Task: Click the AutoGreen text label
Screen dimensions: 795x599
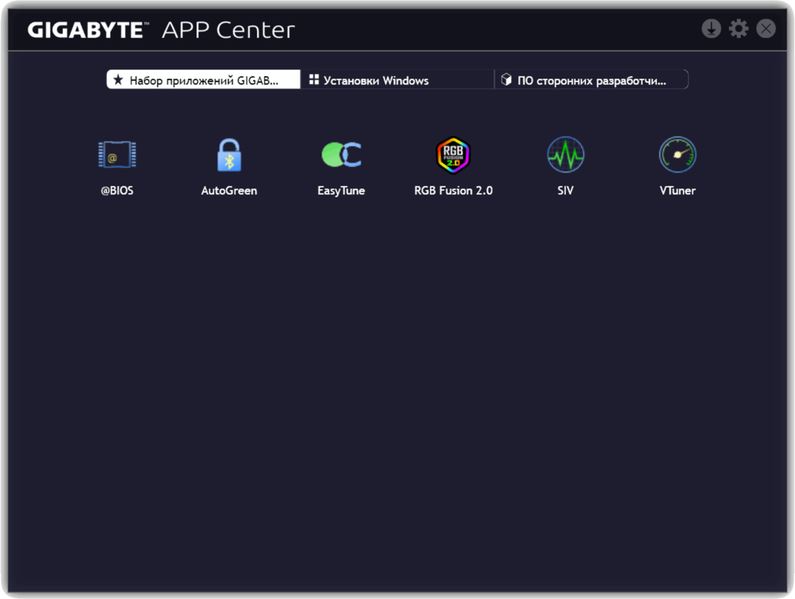Action: pos(229,190)
